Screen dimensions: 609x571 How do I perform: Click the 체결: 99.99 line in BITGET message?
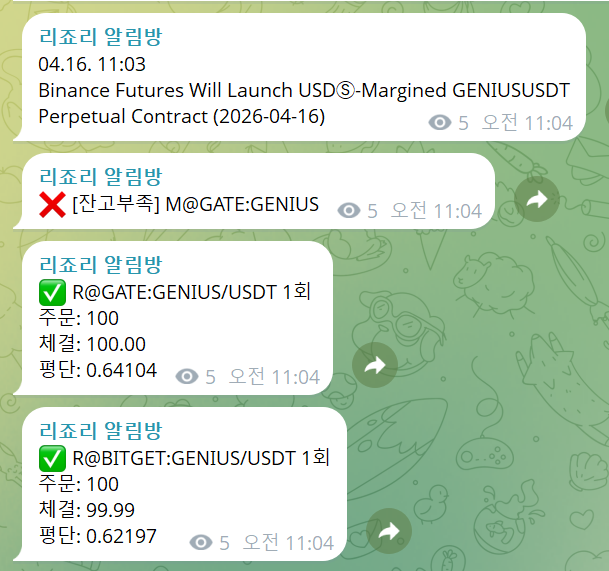[x=87, y=510]
